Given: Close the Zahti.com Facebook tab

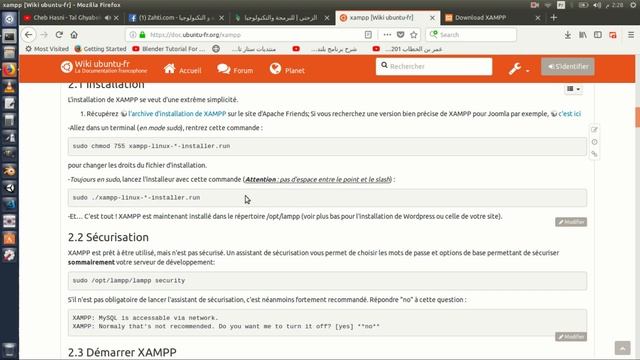Looking at the screenshot, I should click(221, 18).
